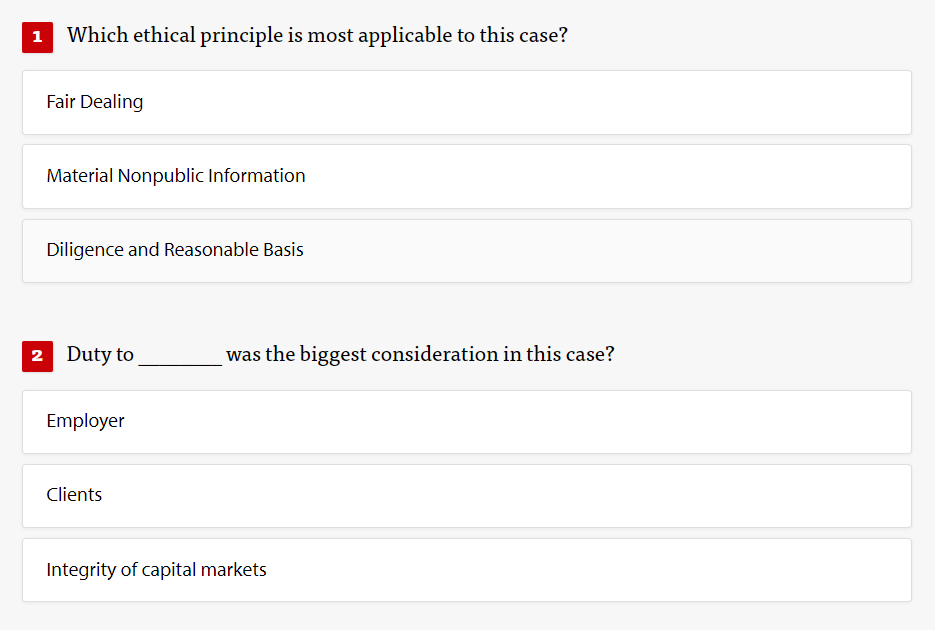Choose the Material Nonpublic Information option

(466, 176)
